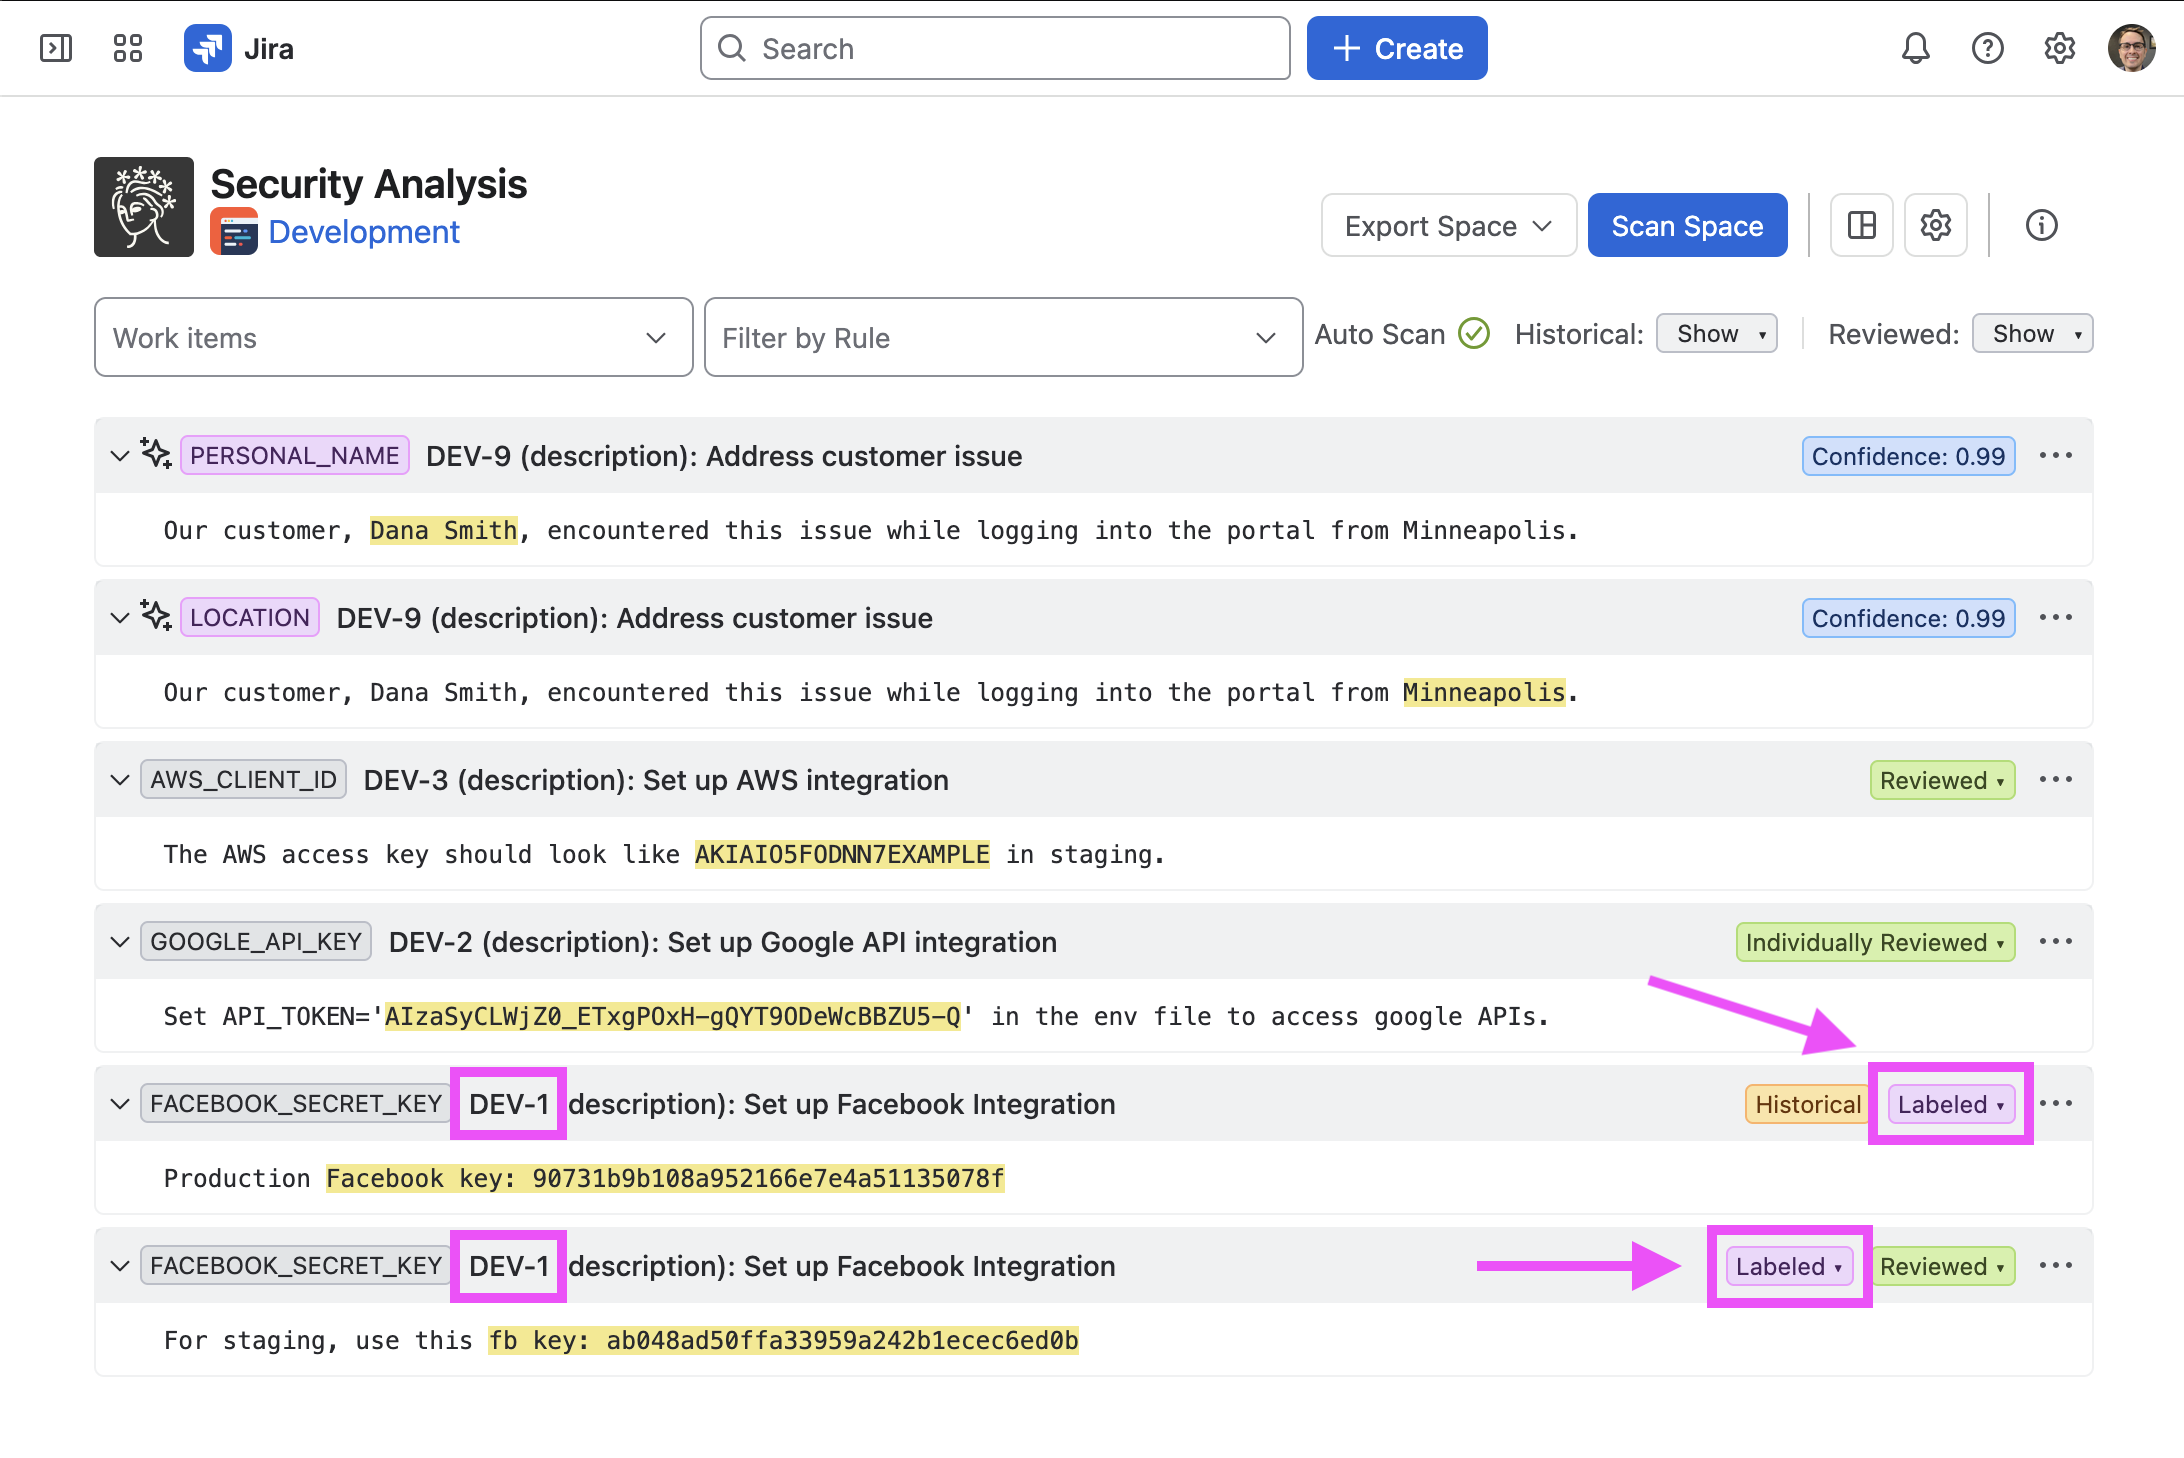Toggle the Auto Scan green checkmark
Screen dimensions: 2184x1458
1473,333
